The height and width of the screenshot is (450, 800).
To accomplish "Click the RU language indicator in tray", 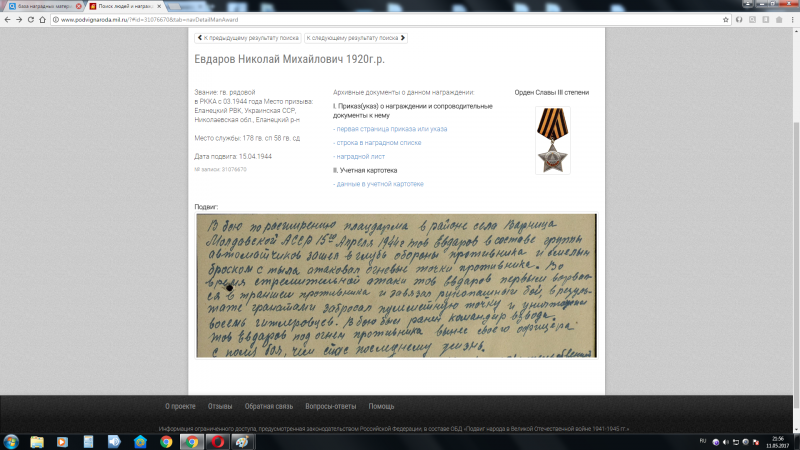I will coord(703,441).
